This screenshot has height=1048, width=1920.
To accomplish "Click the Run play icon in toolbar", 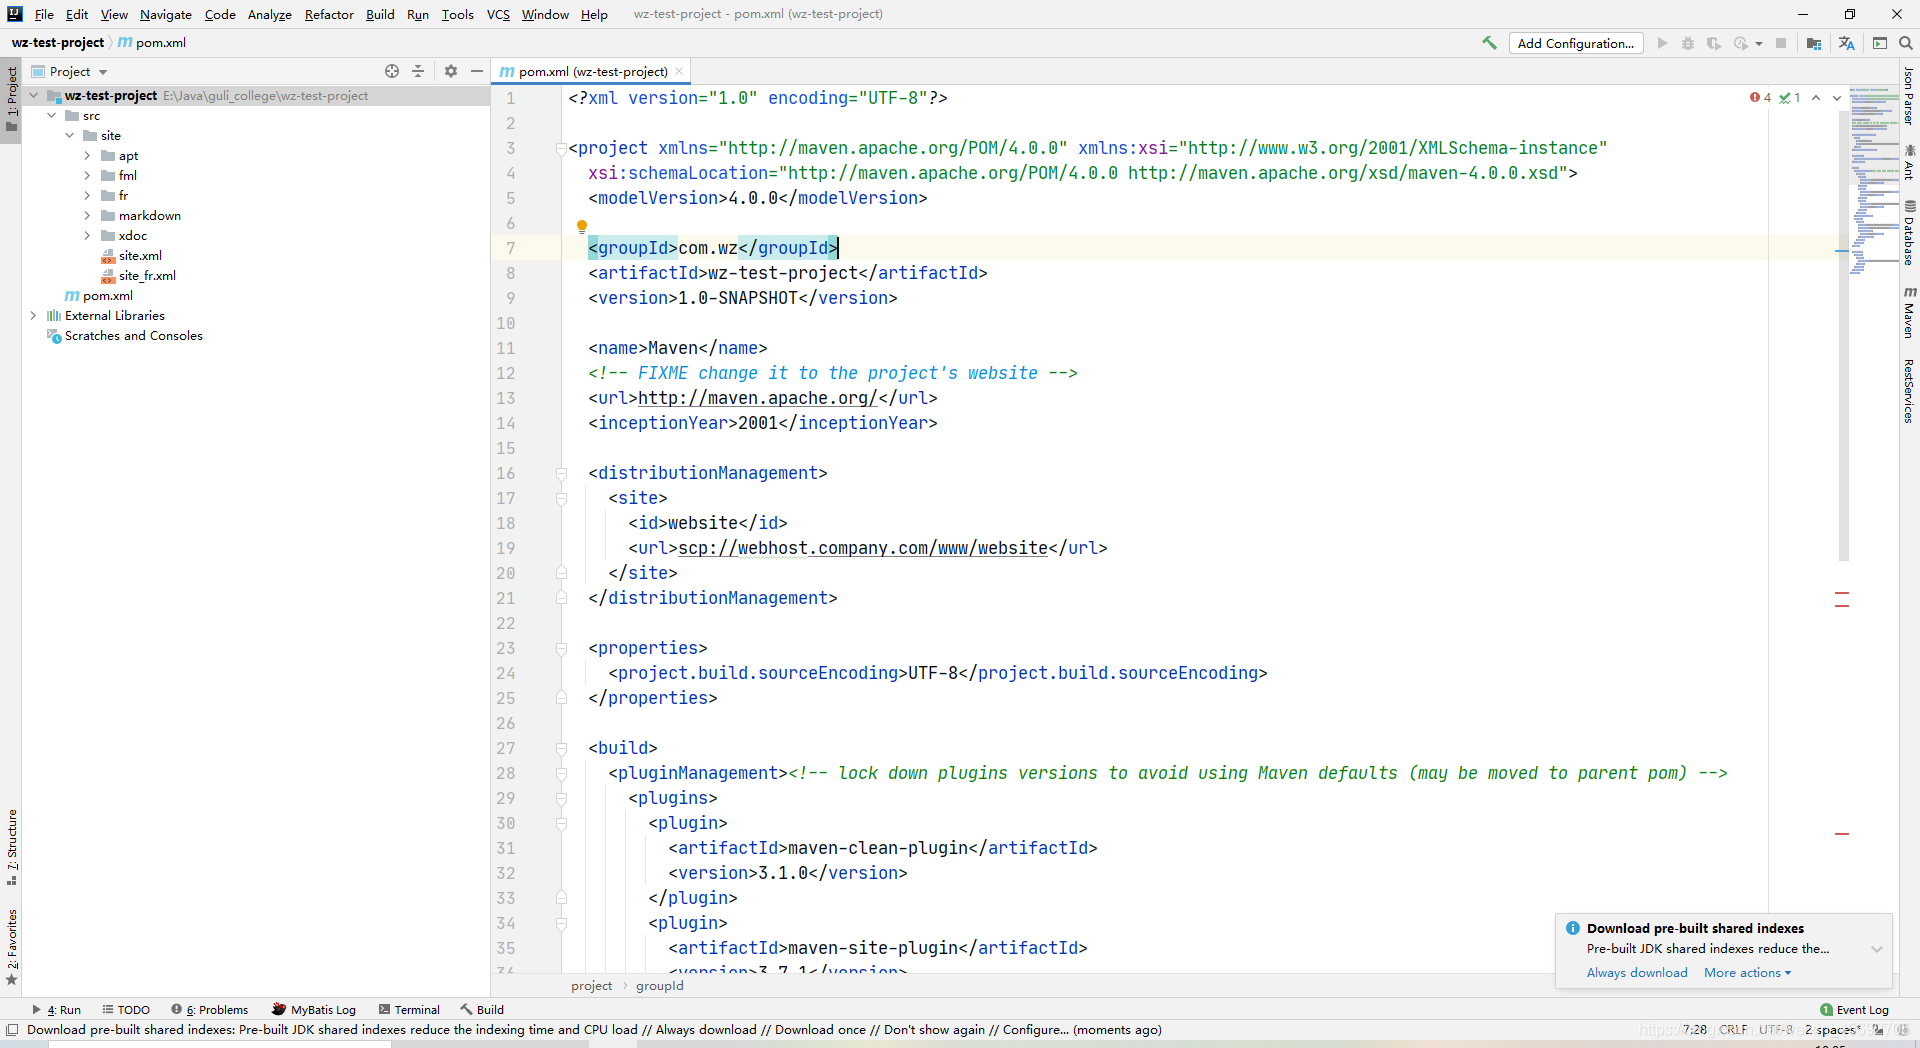I will click(1662, 43).
